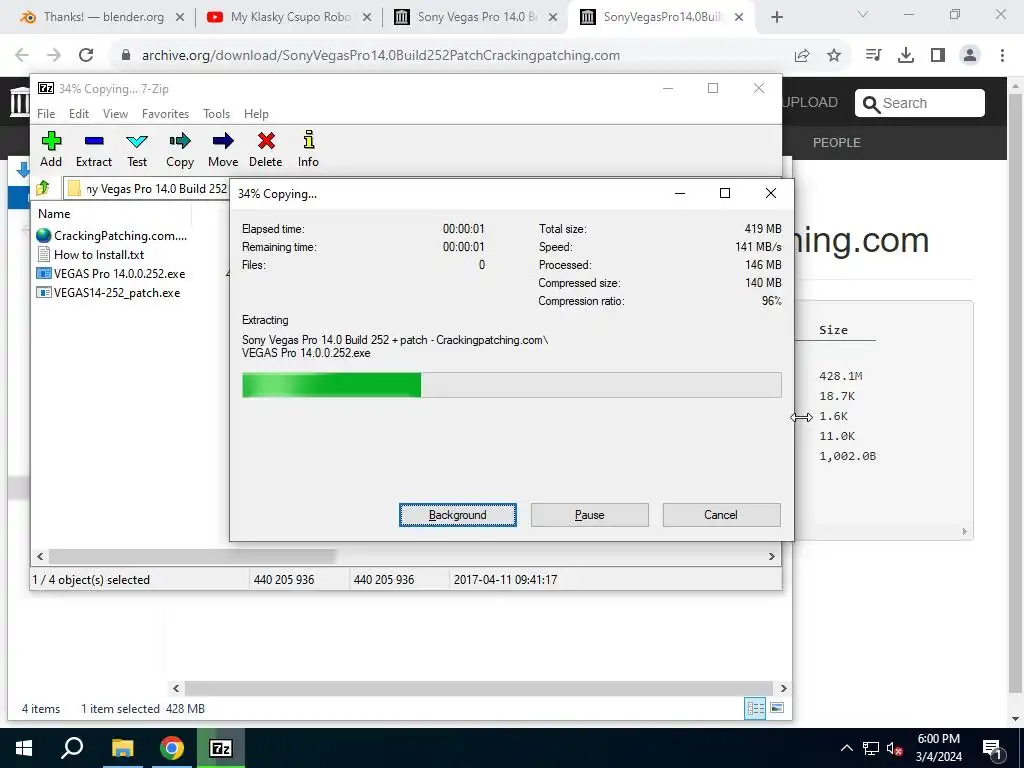The height and width of the screenshot is (768, 1024).
Task: Open the View menu in 7-Zip
Action: point(115,114)
